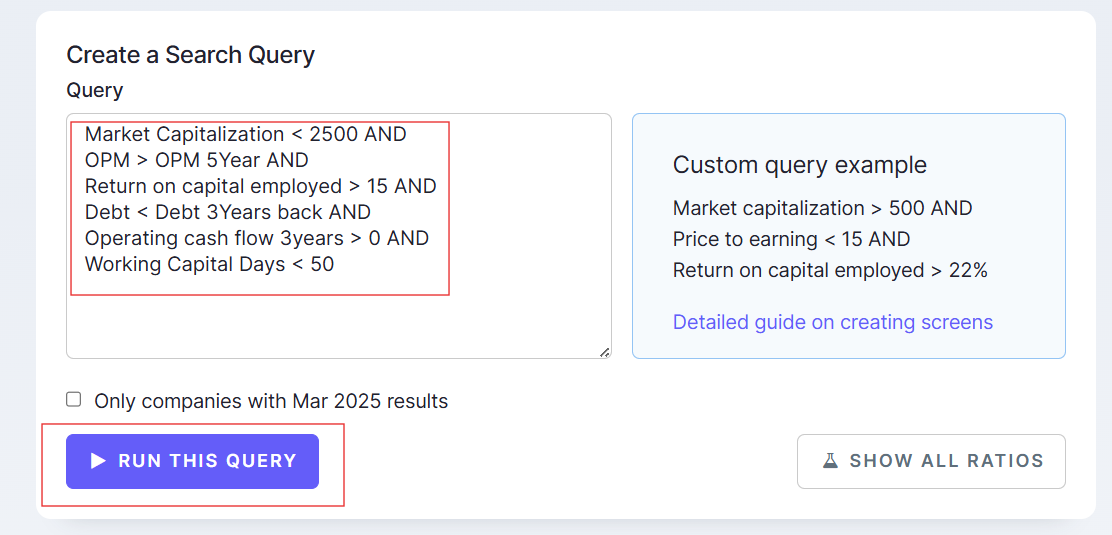1112x535 pixels.
Task: Open SHOW ALL RATIOS button
Action: click(931, 461)
